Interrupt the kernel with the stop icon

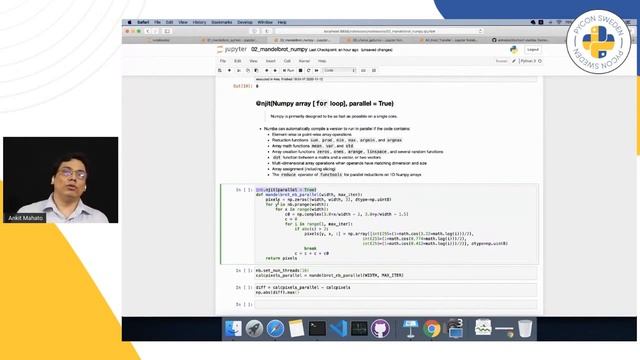300,71
